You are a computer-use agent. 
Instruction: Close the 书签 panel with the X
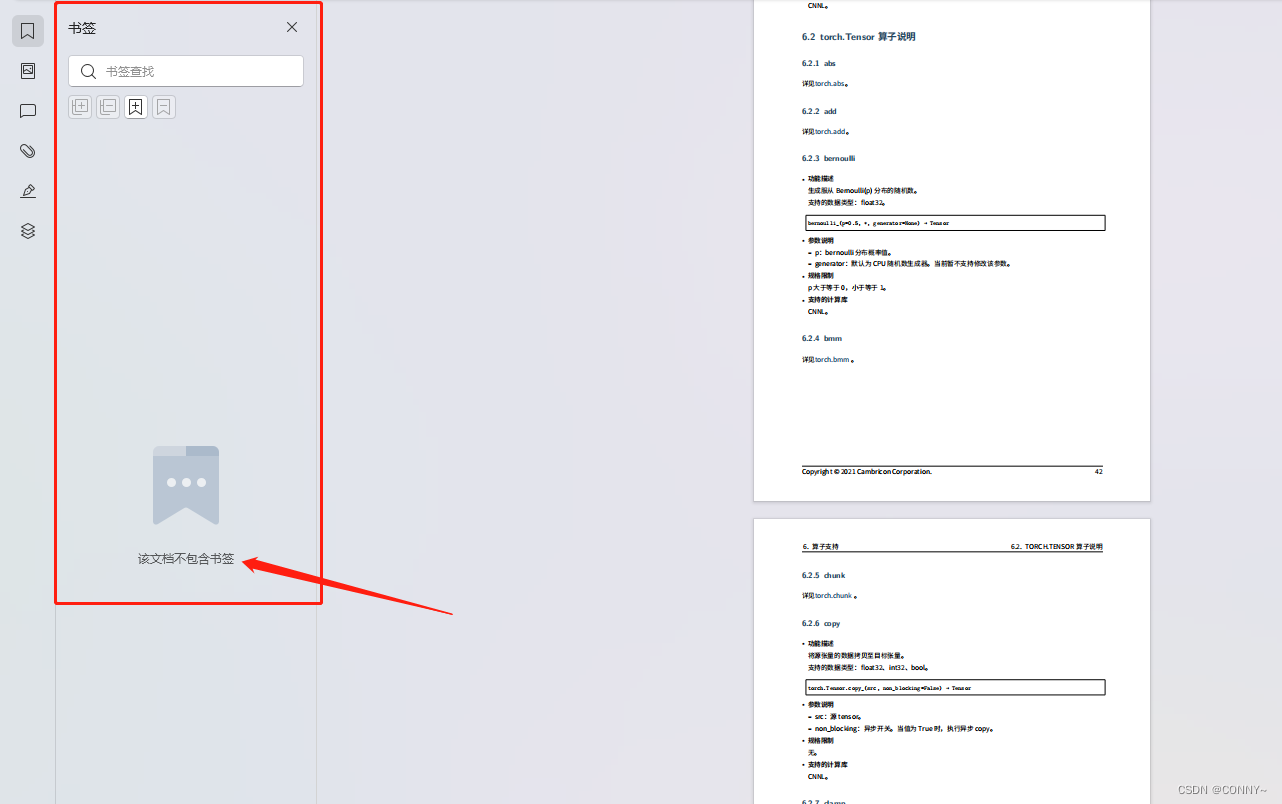(292, 27)
